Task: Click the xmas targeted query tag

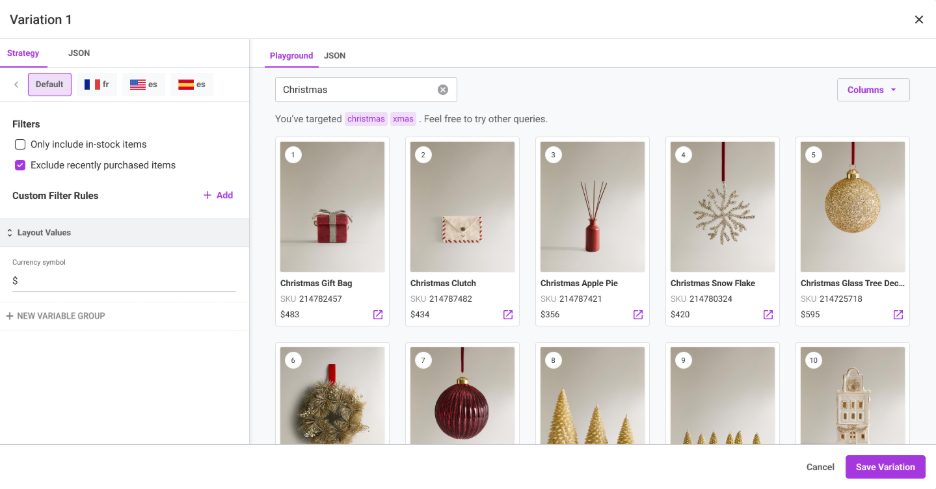Action: tap(403, 119)
